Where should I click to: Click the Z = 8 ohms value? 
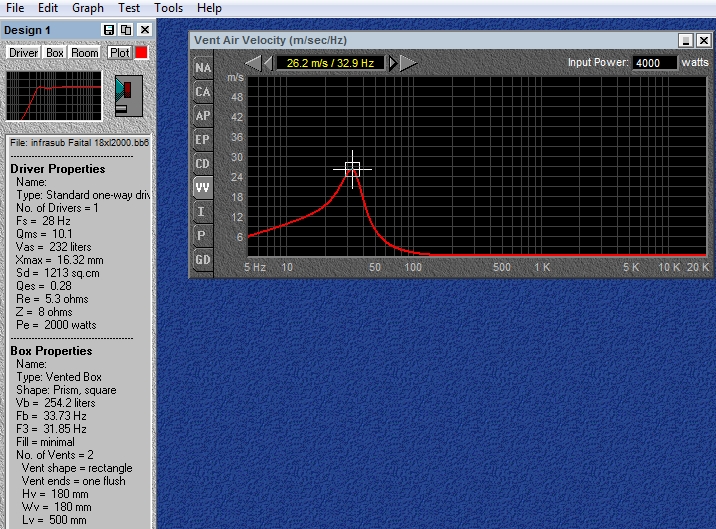(x=44, y=312)
